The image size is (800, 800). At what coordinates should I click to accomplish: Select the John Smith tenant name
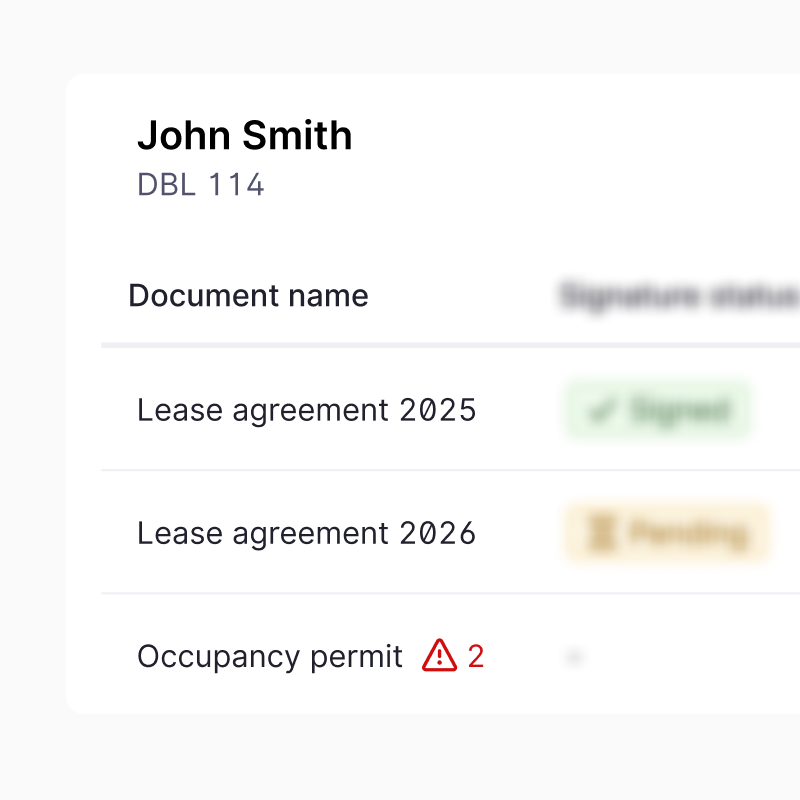[x=244, y=135]
